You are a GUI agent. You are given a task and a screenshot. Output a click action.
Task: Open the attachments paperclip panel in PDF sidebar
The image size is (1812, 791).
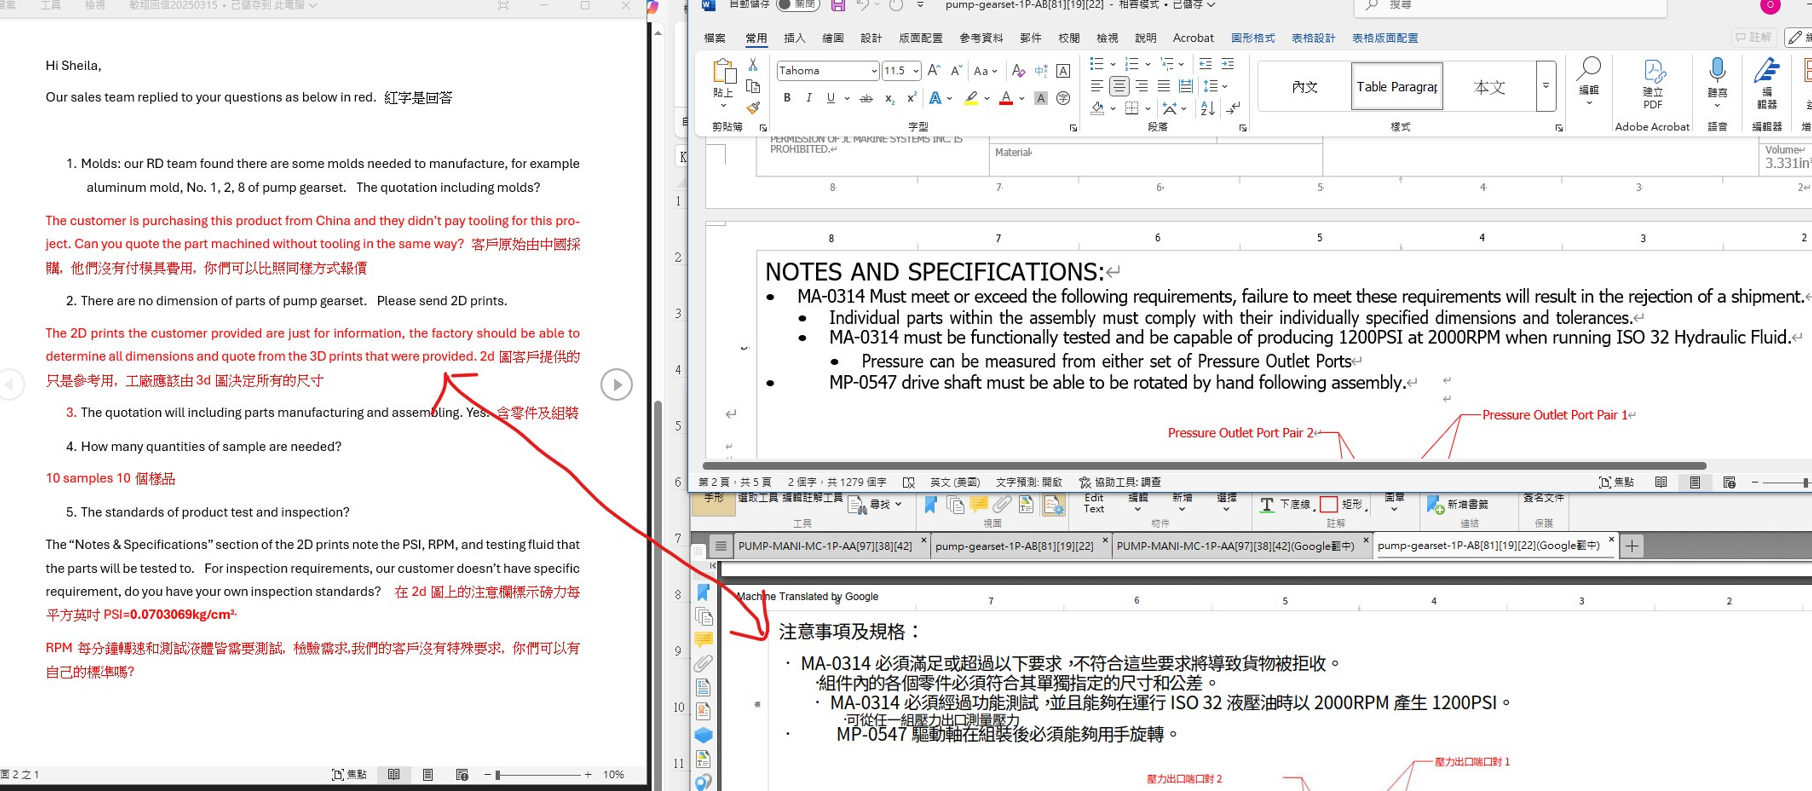704,663
